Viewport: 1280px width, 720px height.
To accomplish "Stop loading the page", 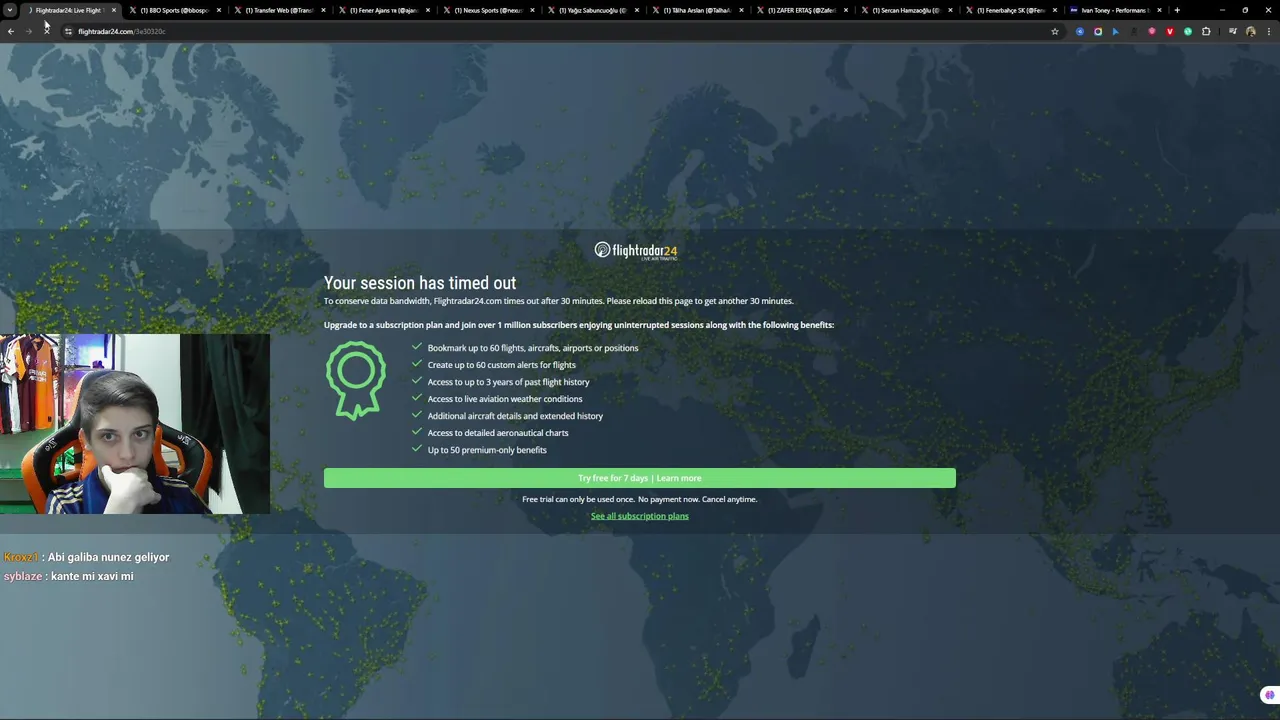I will click(46, 31).
